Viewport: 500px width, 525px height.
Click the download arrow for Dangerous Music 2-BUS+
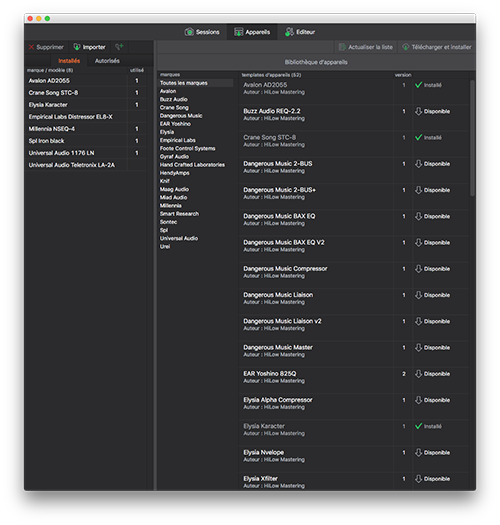418,190
